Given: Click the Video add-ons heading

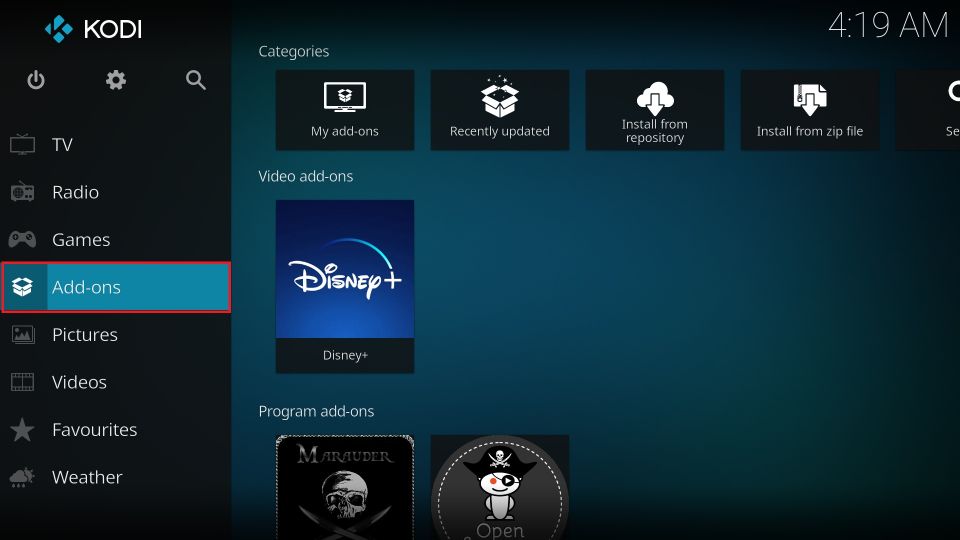Looking at the screenshot, I should click(x=306, y=176).
